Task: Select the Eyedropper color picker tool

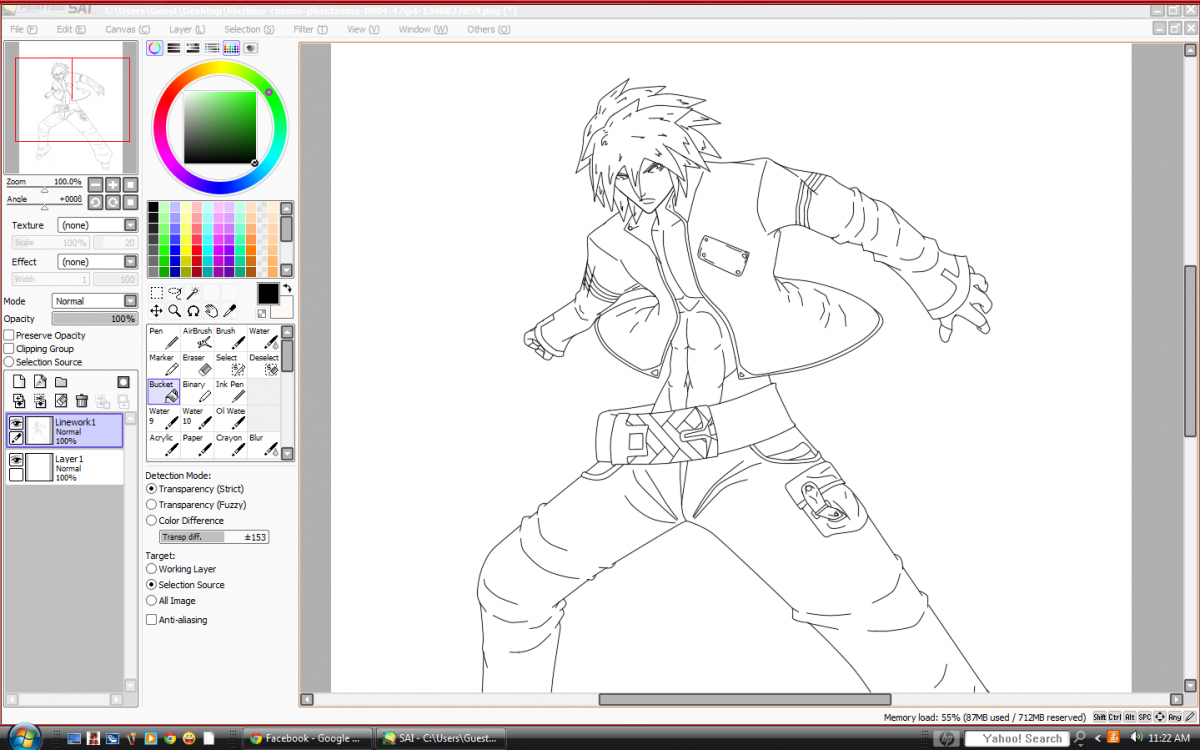Action: tap(229, 311)
